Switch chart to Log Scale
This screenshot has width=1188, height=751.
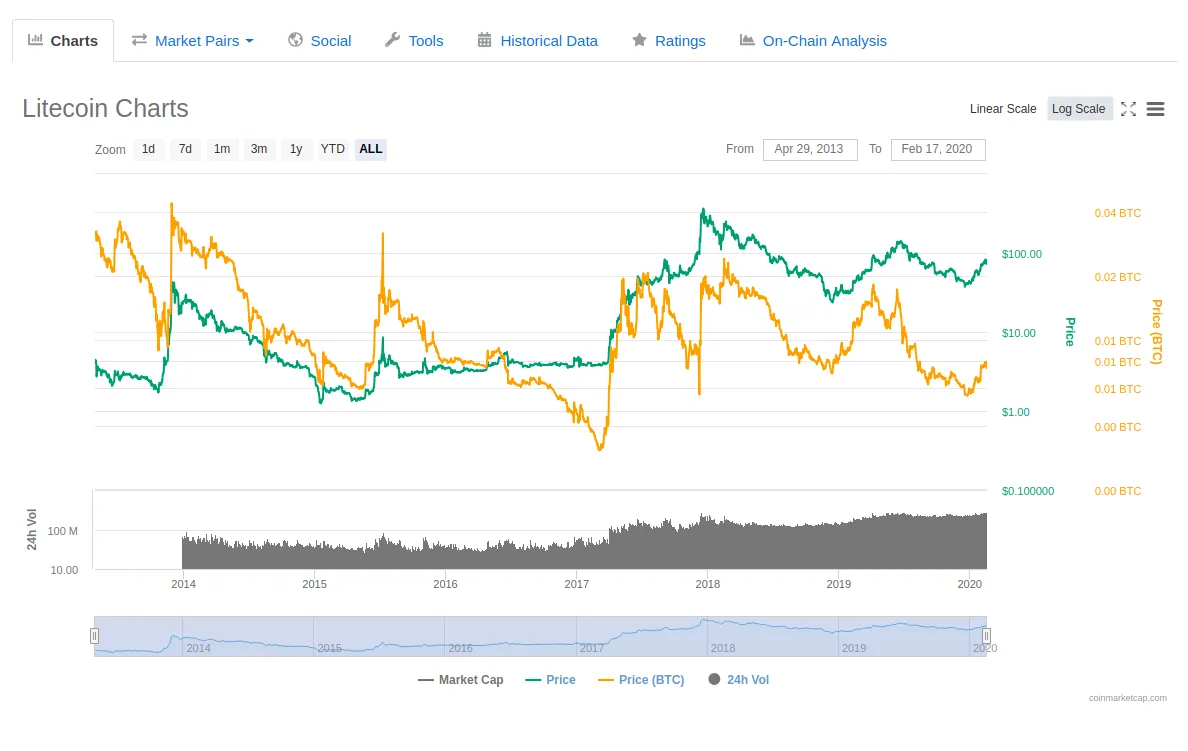(x=1079, y=109)
